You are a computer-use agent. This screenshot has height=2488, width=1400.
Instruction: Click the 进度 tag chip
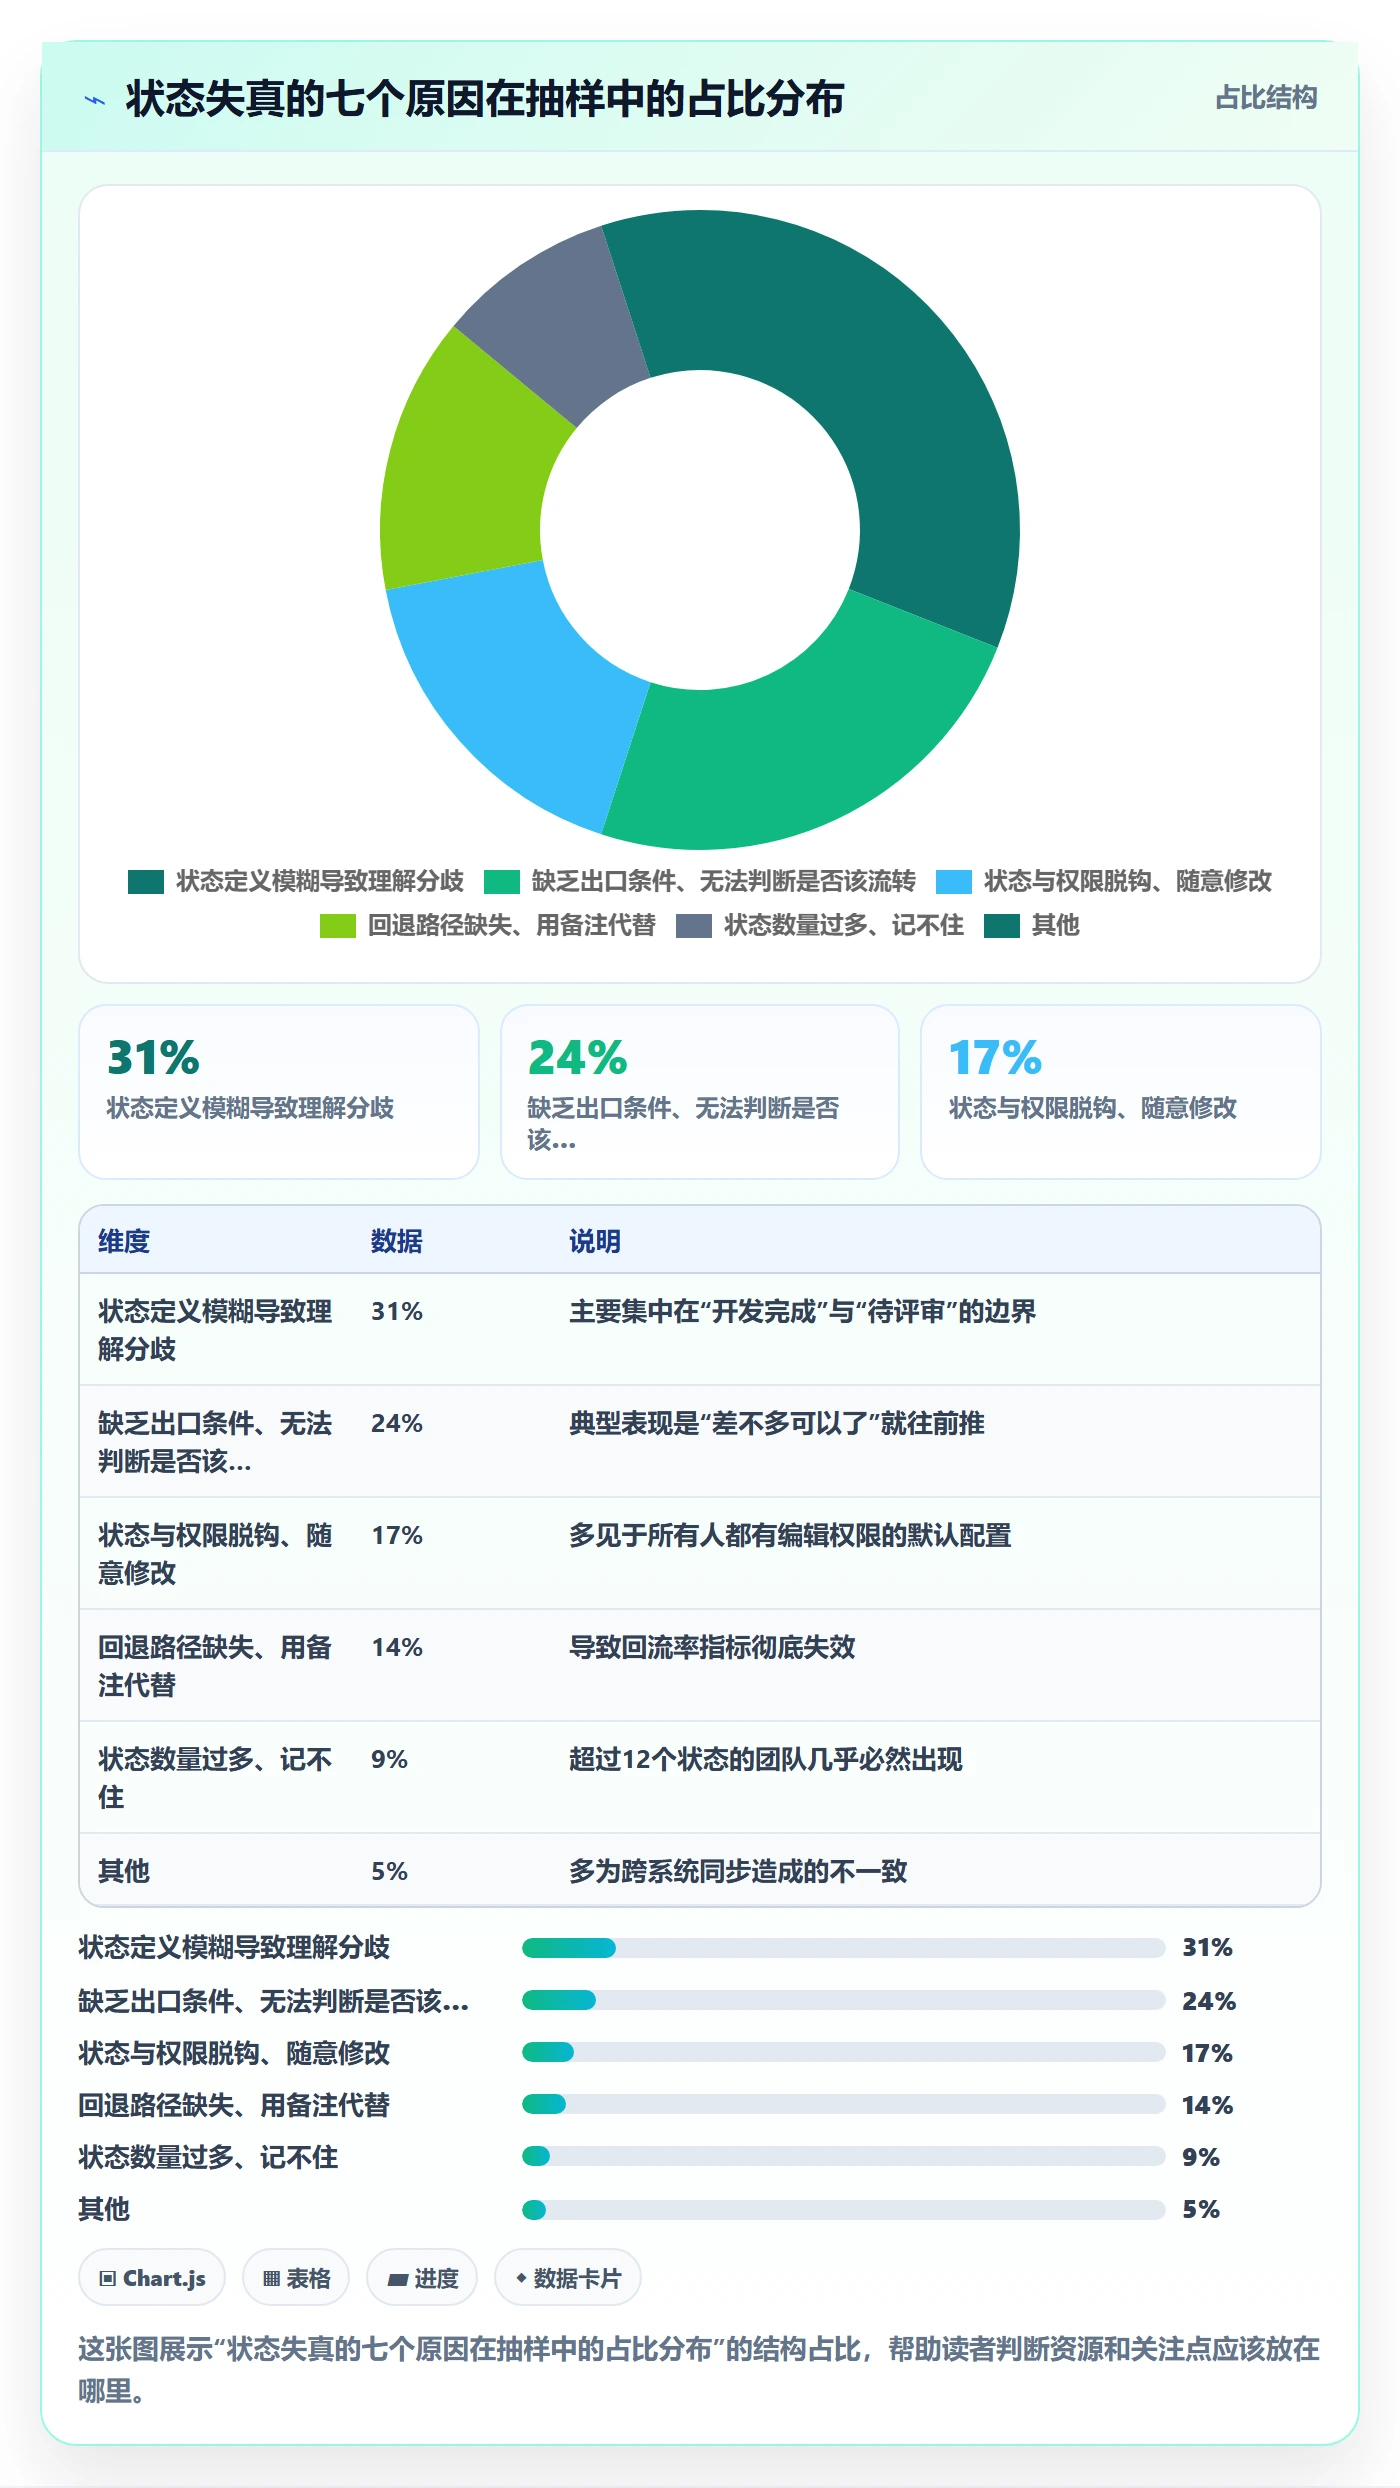click(x=422, y=2278)
